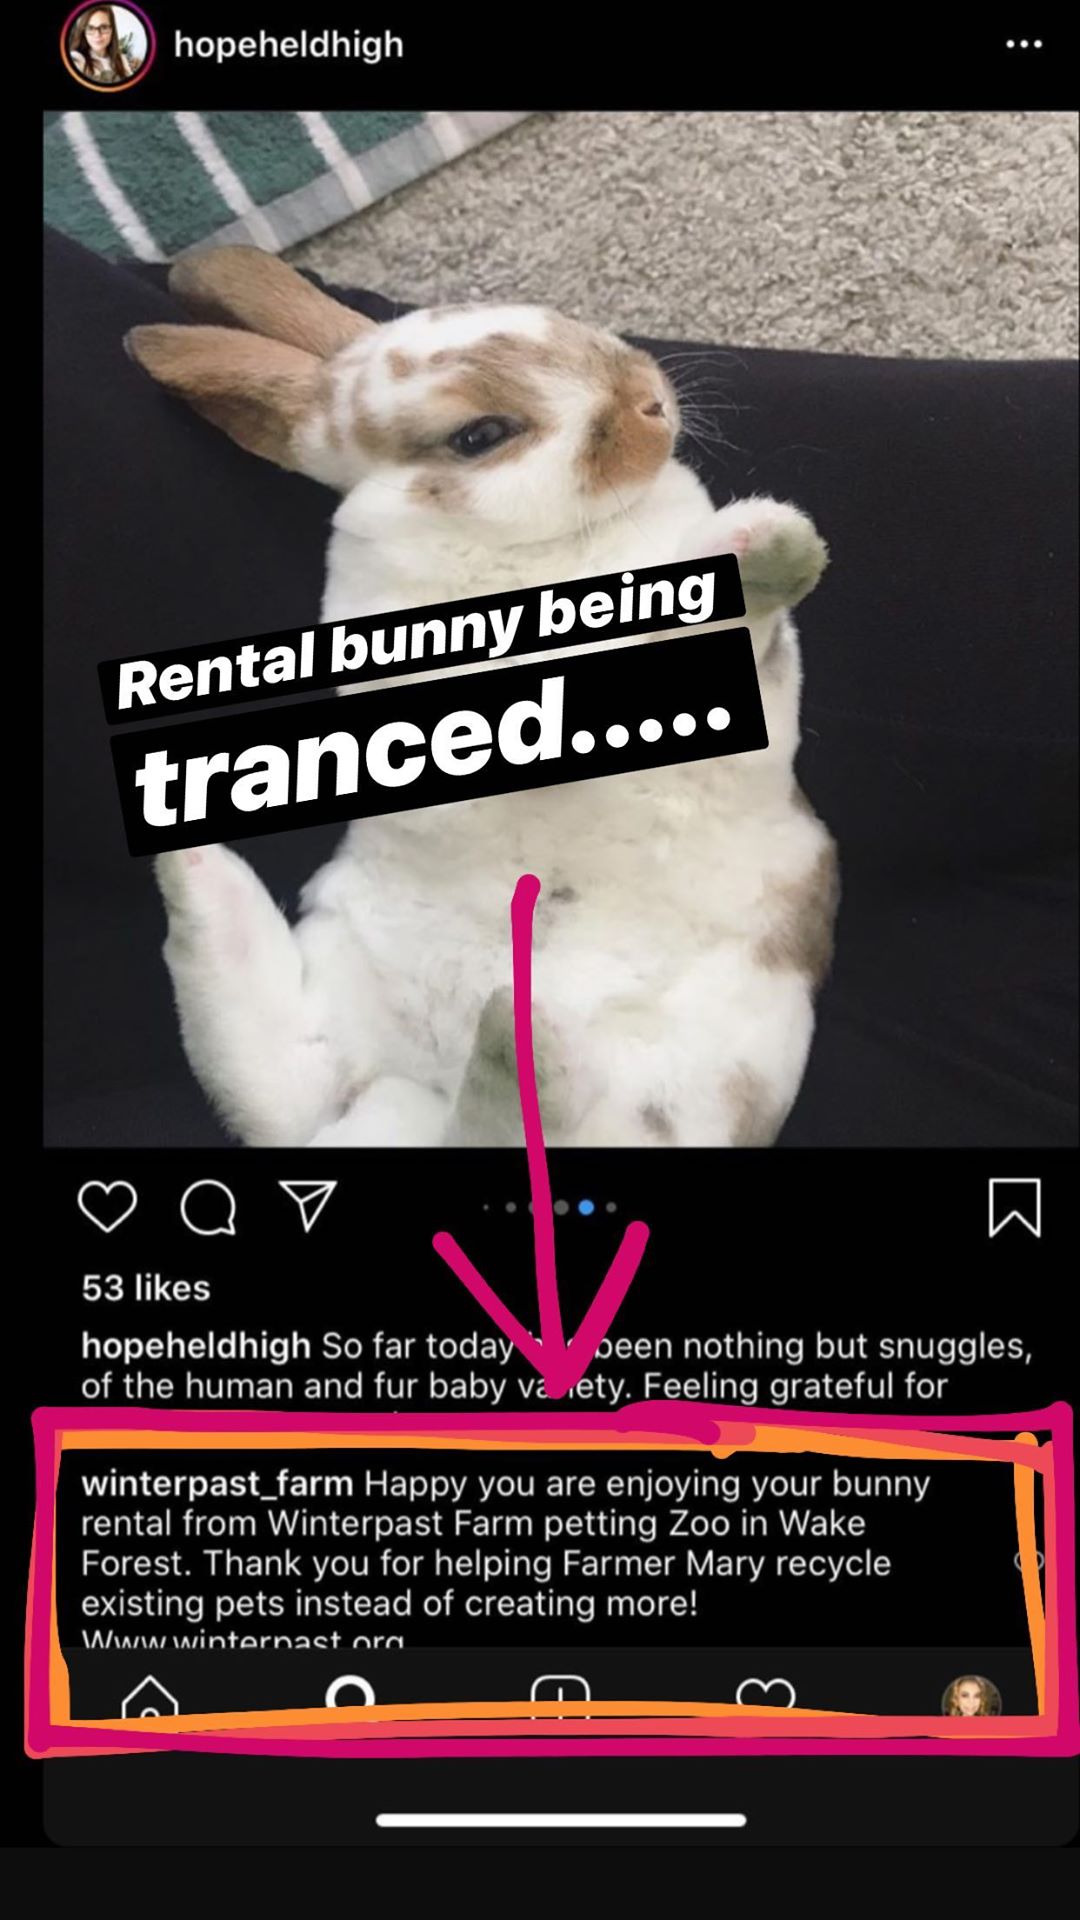1080x1920 pixels.
Task: Tap the heart like icon under photo
Action: tap(107, 1206)
